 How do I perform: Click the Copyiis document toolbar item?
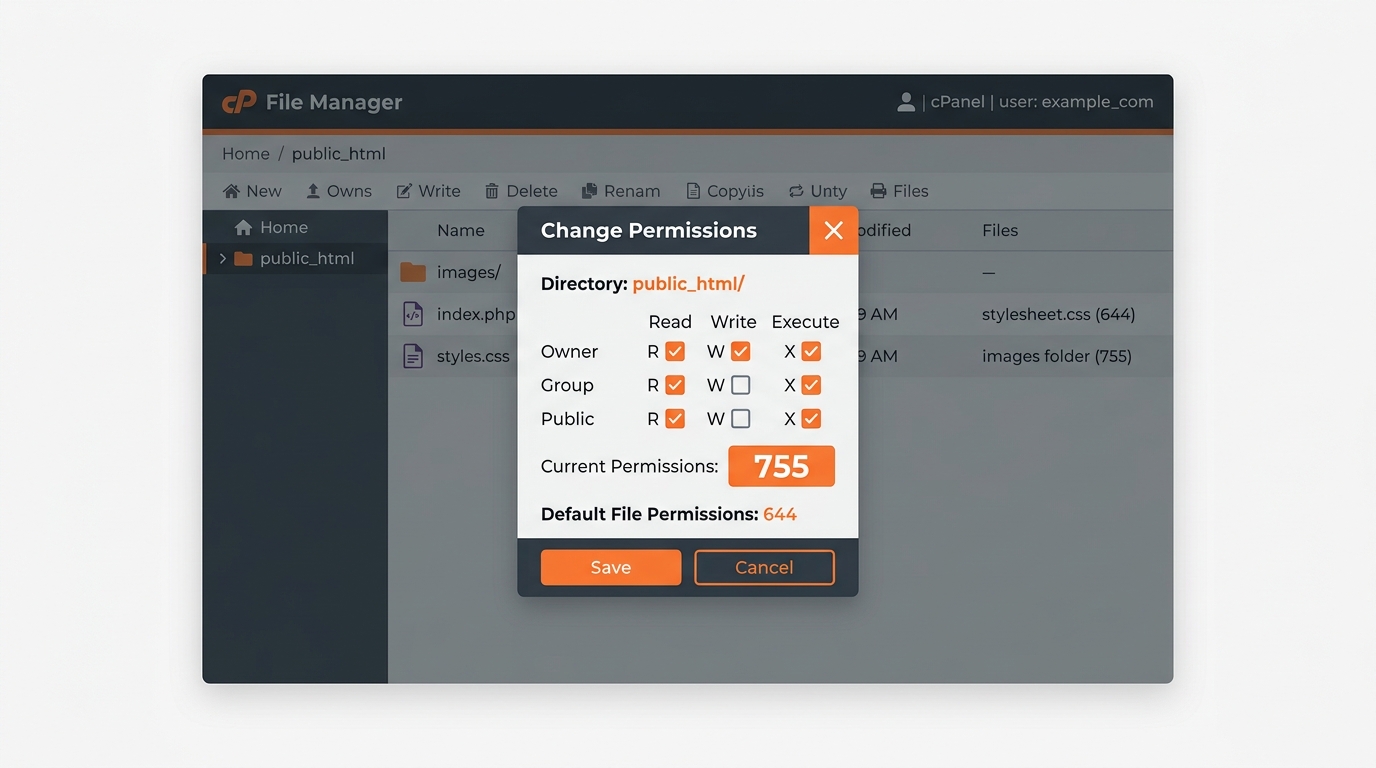coord(725,191)
